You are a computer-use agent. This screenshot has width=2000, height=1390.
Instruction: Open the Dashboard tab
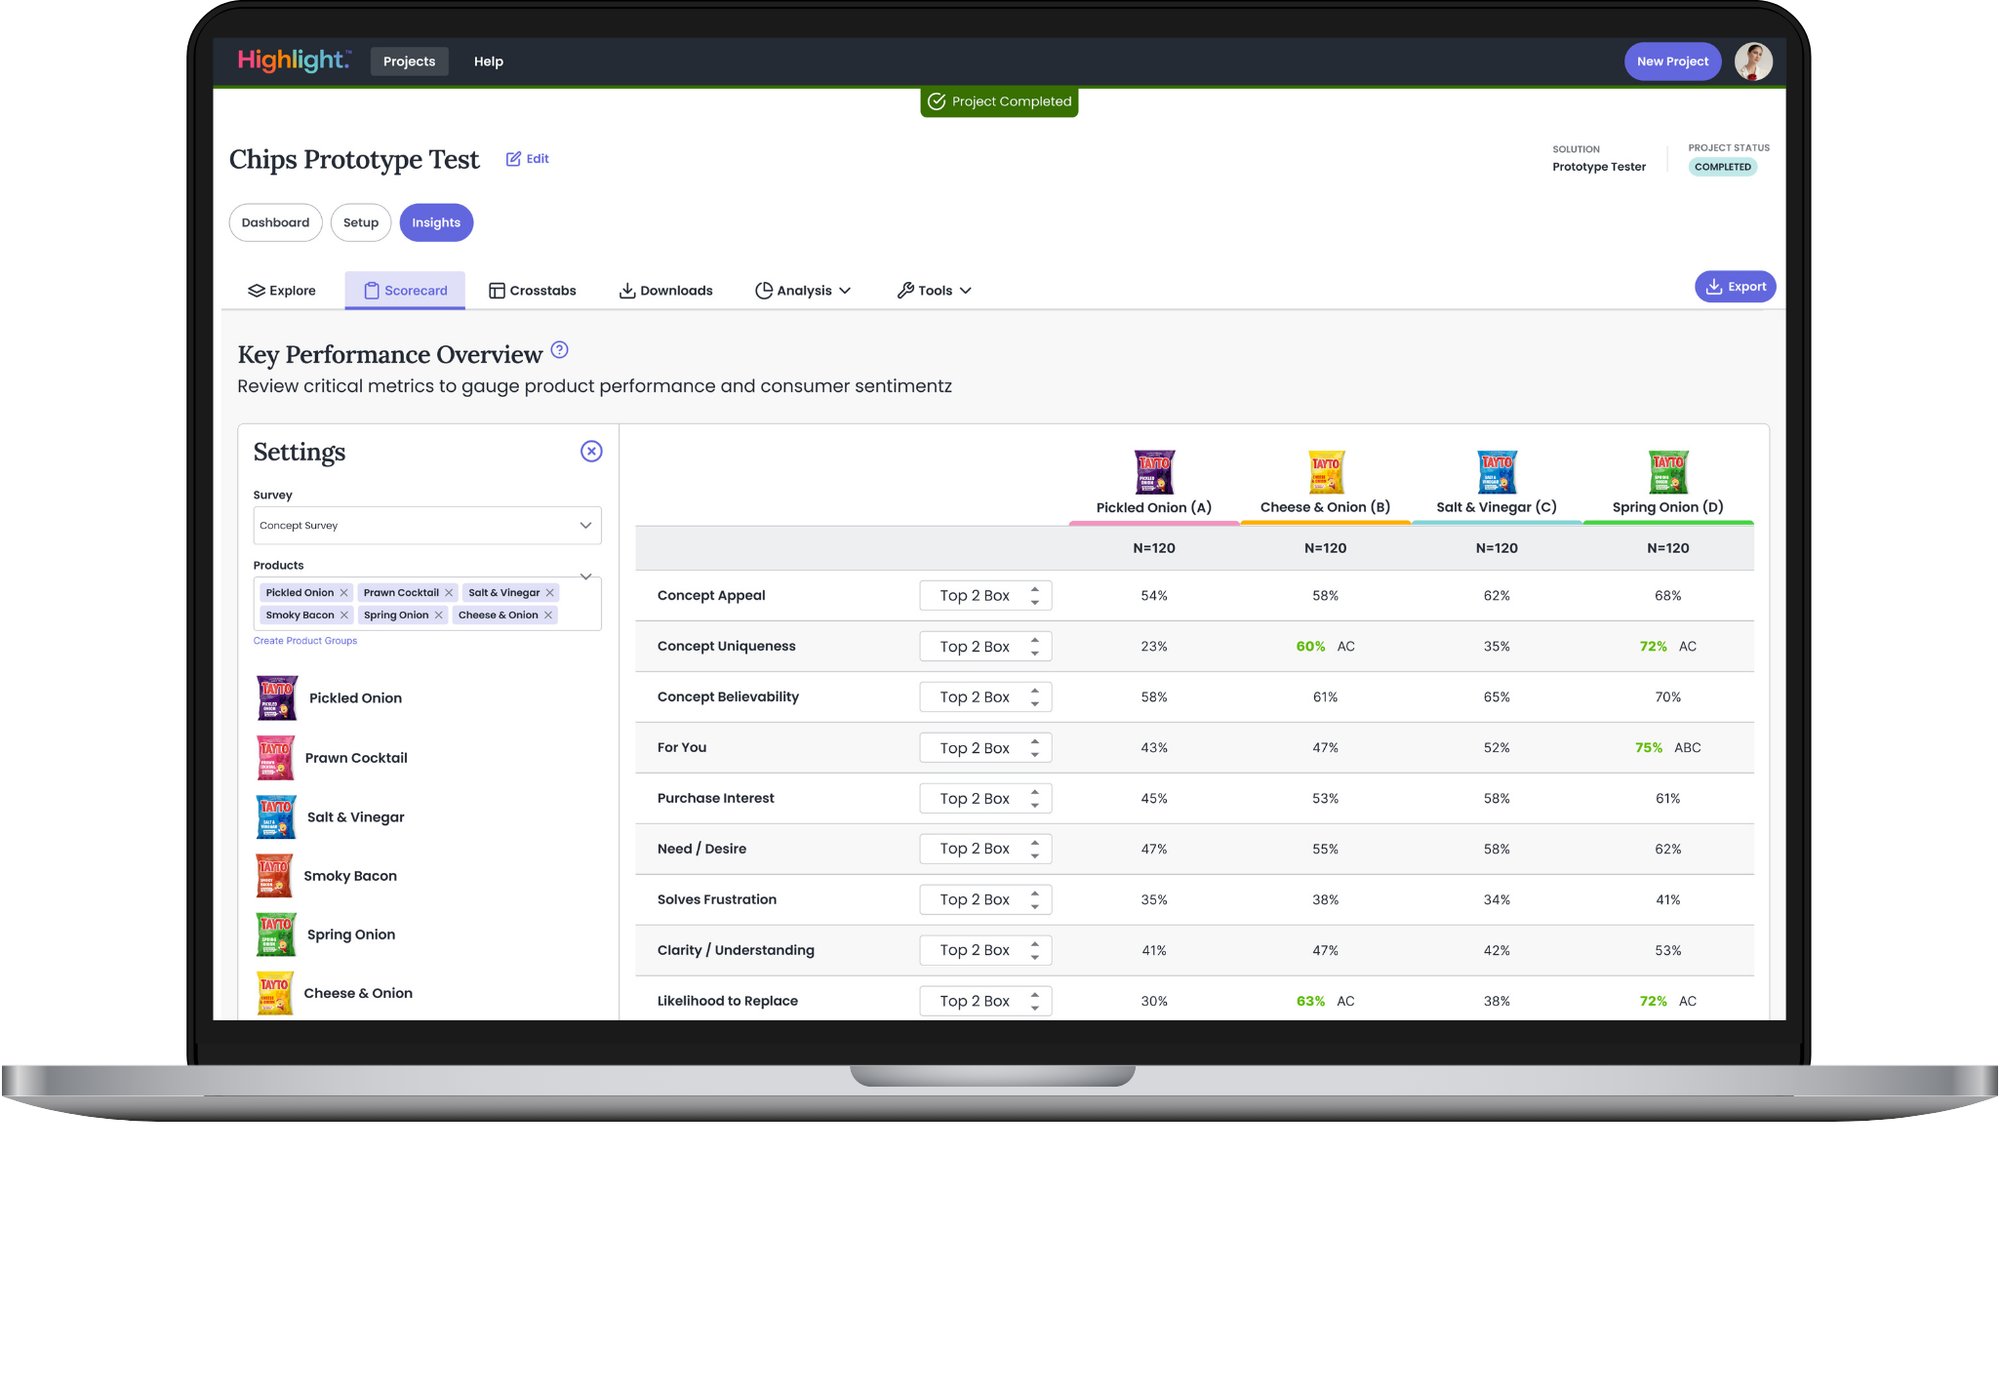(275, 222)
